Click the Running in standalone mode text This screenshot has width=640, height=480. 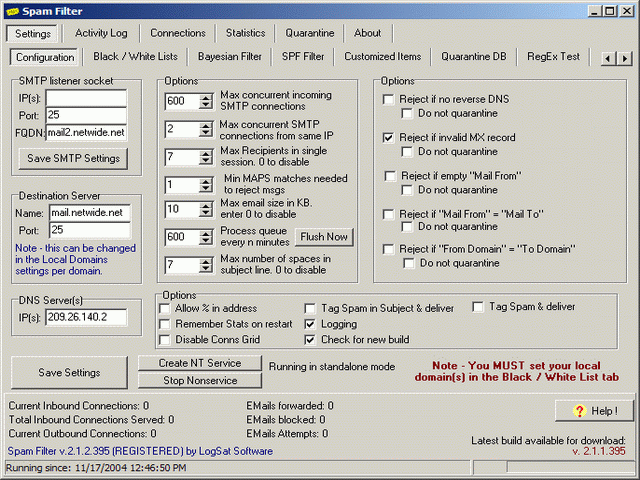(x=332, y=367)
